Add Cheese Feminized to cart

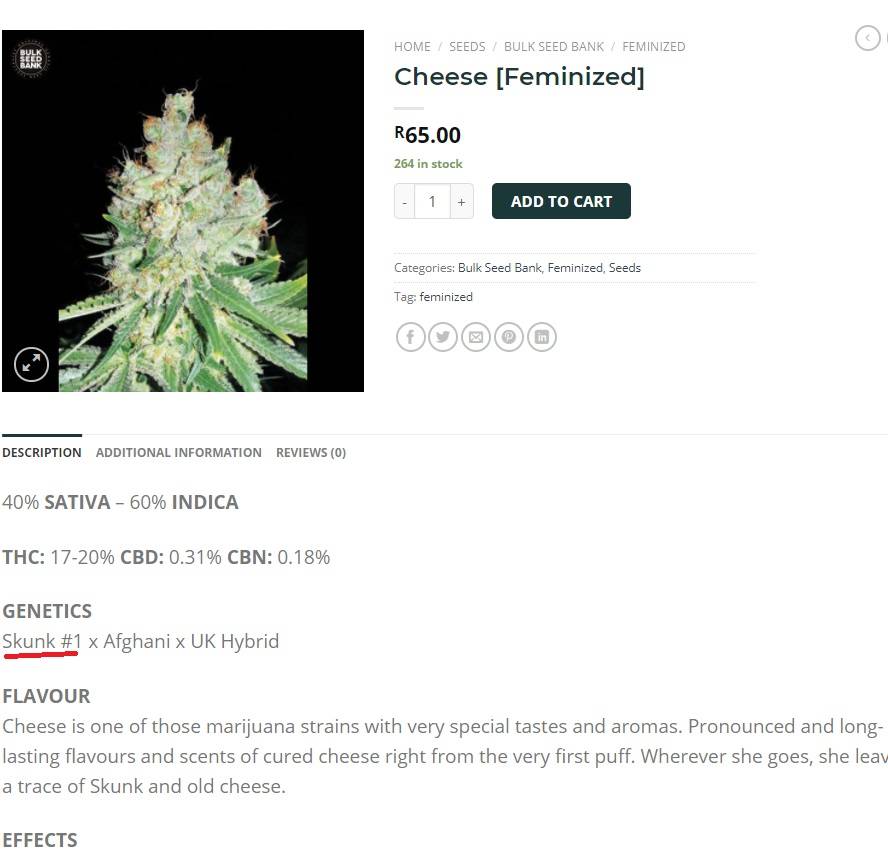pyautogui.click(x=561, y=201)
